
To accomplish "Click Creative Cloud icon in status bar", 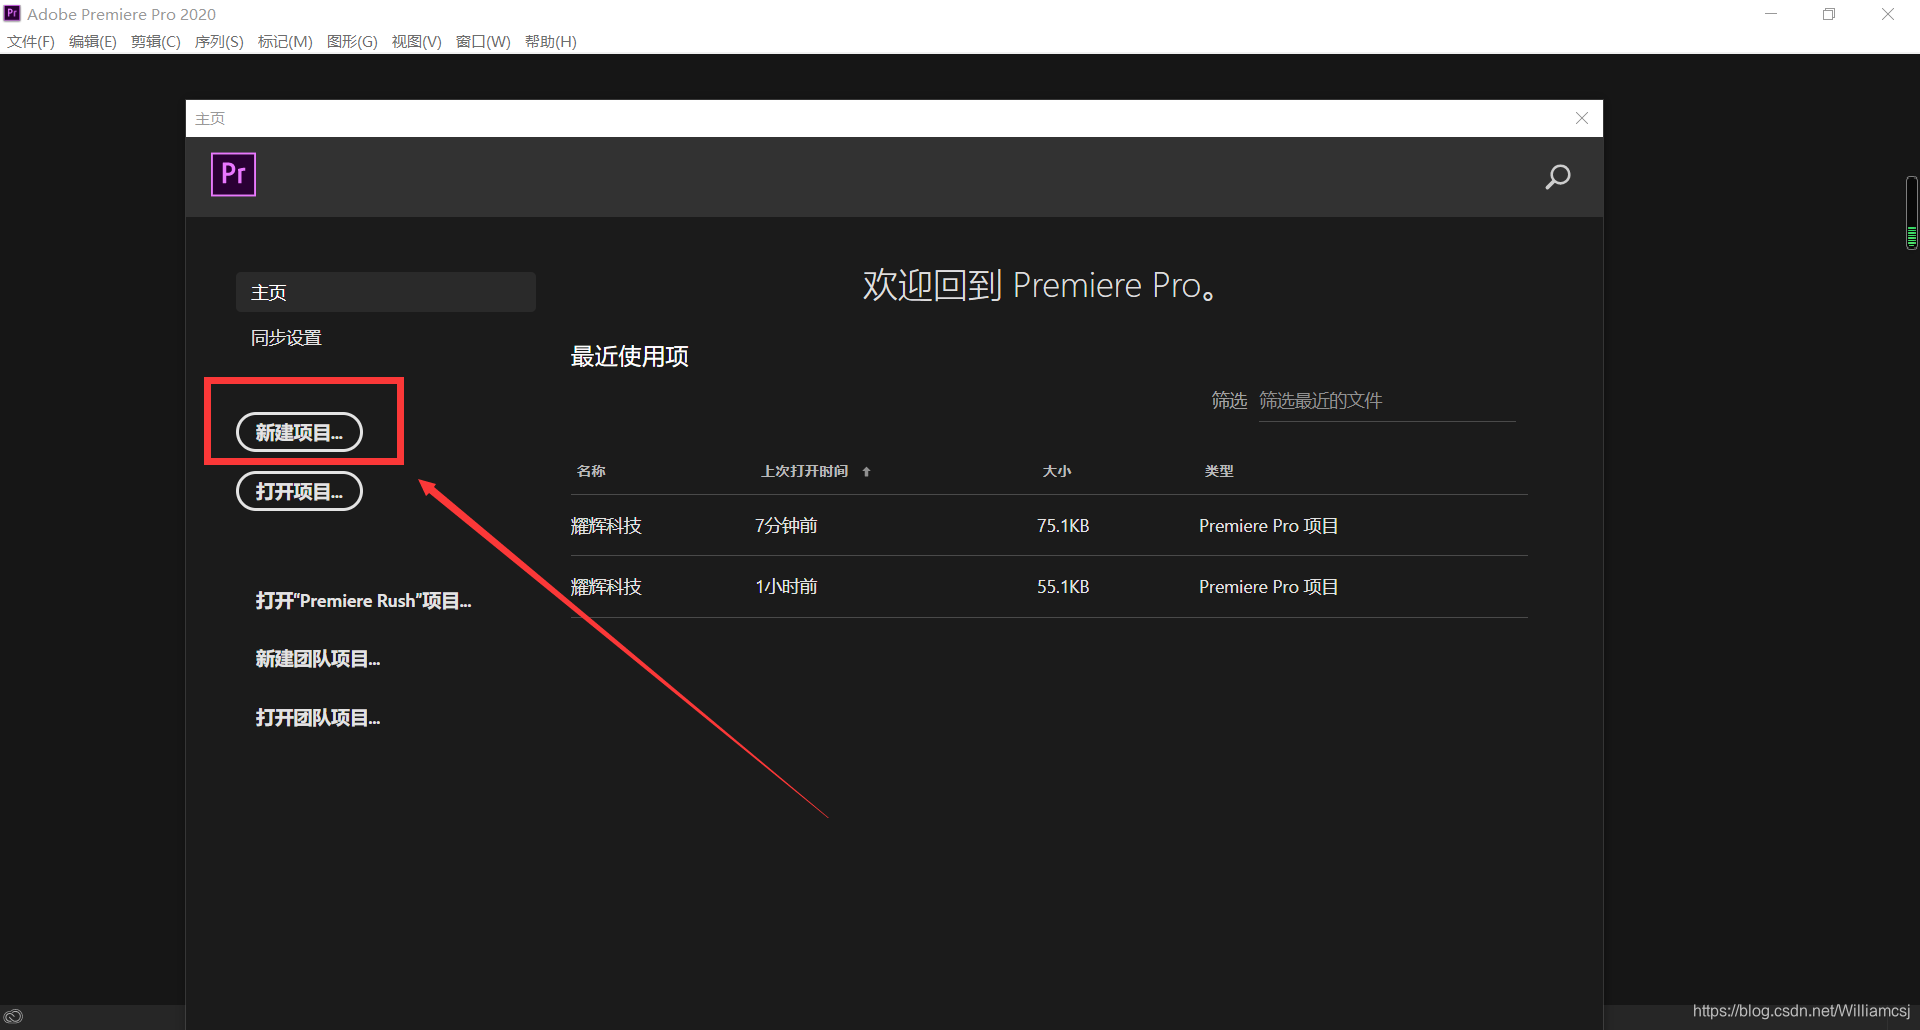I will 14,1016.
